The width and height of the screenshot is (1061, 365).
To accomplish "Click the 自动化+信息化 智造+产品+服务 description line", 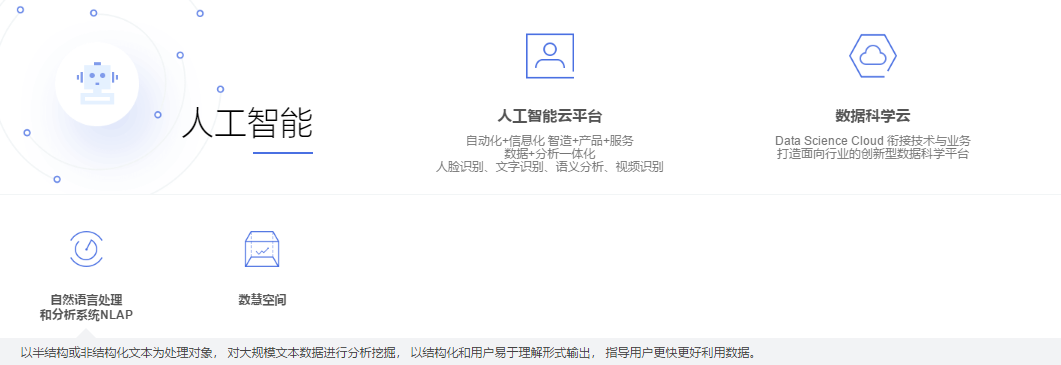I will pos(549,141).
